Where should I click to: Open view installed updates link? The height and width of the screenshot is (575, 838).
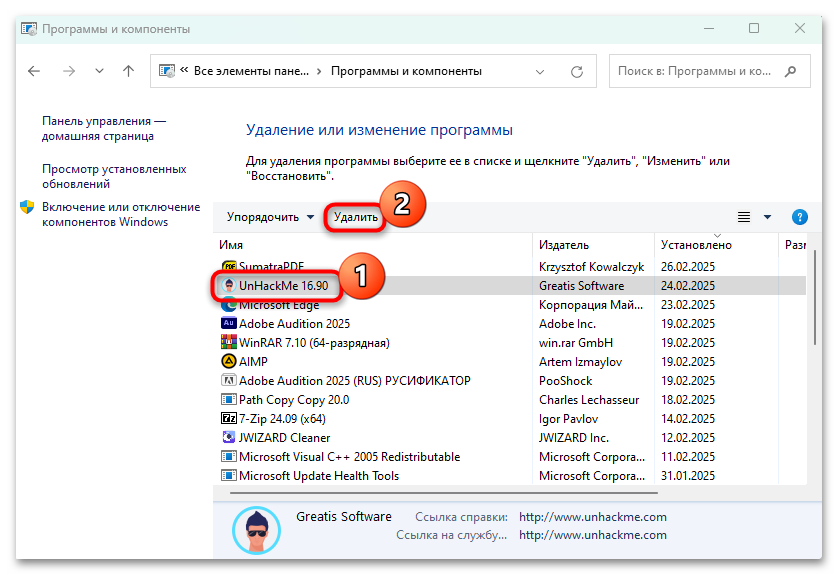coord(114,176)
